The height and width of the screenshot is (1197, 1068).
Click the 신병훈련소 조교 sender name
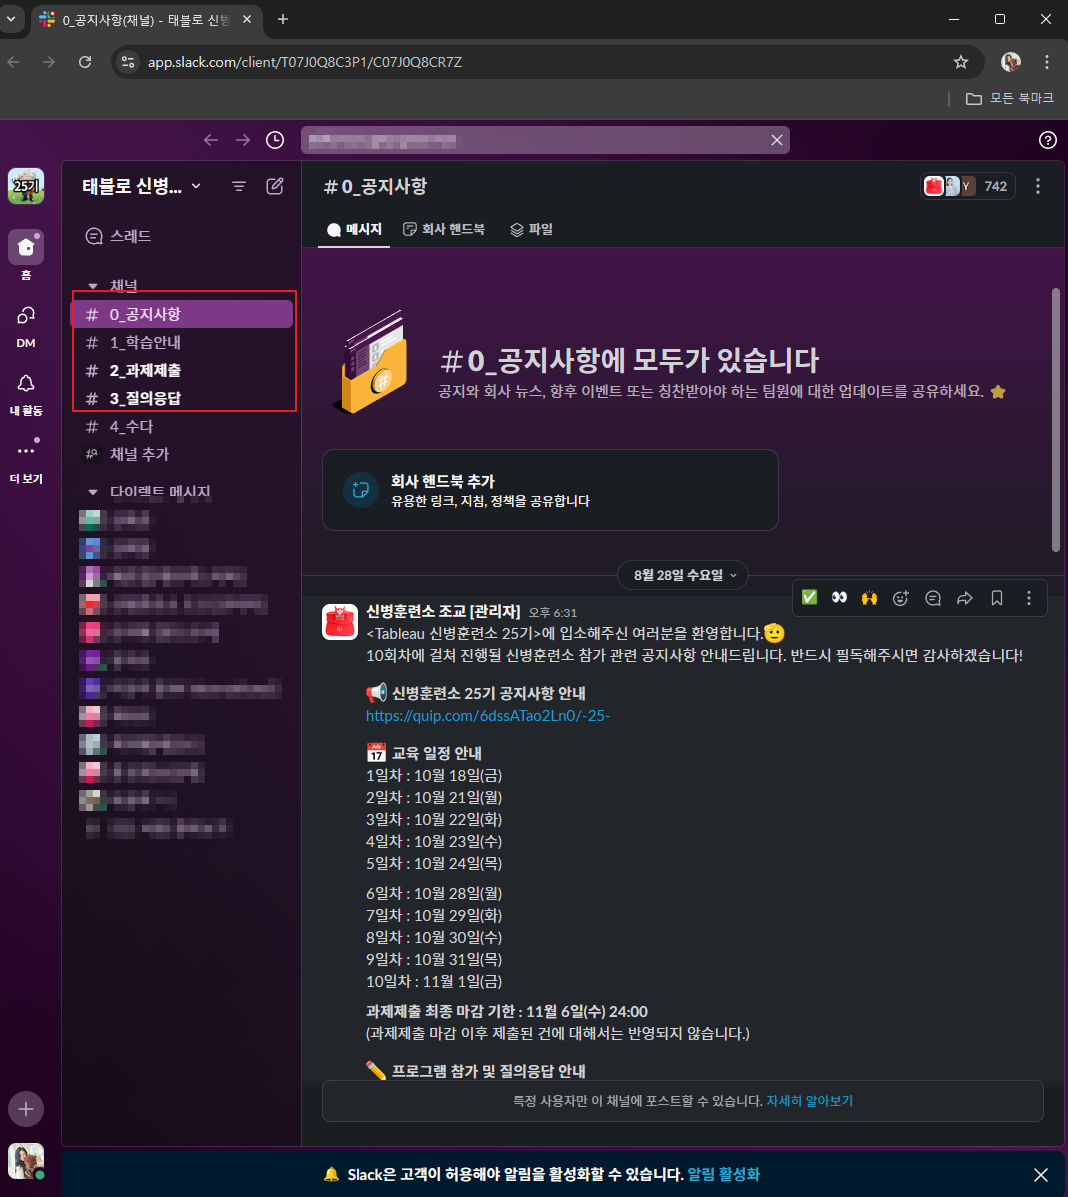(443, 611)
